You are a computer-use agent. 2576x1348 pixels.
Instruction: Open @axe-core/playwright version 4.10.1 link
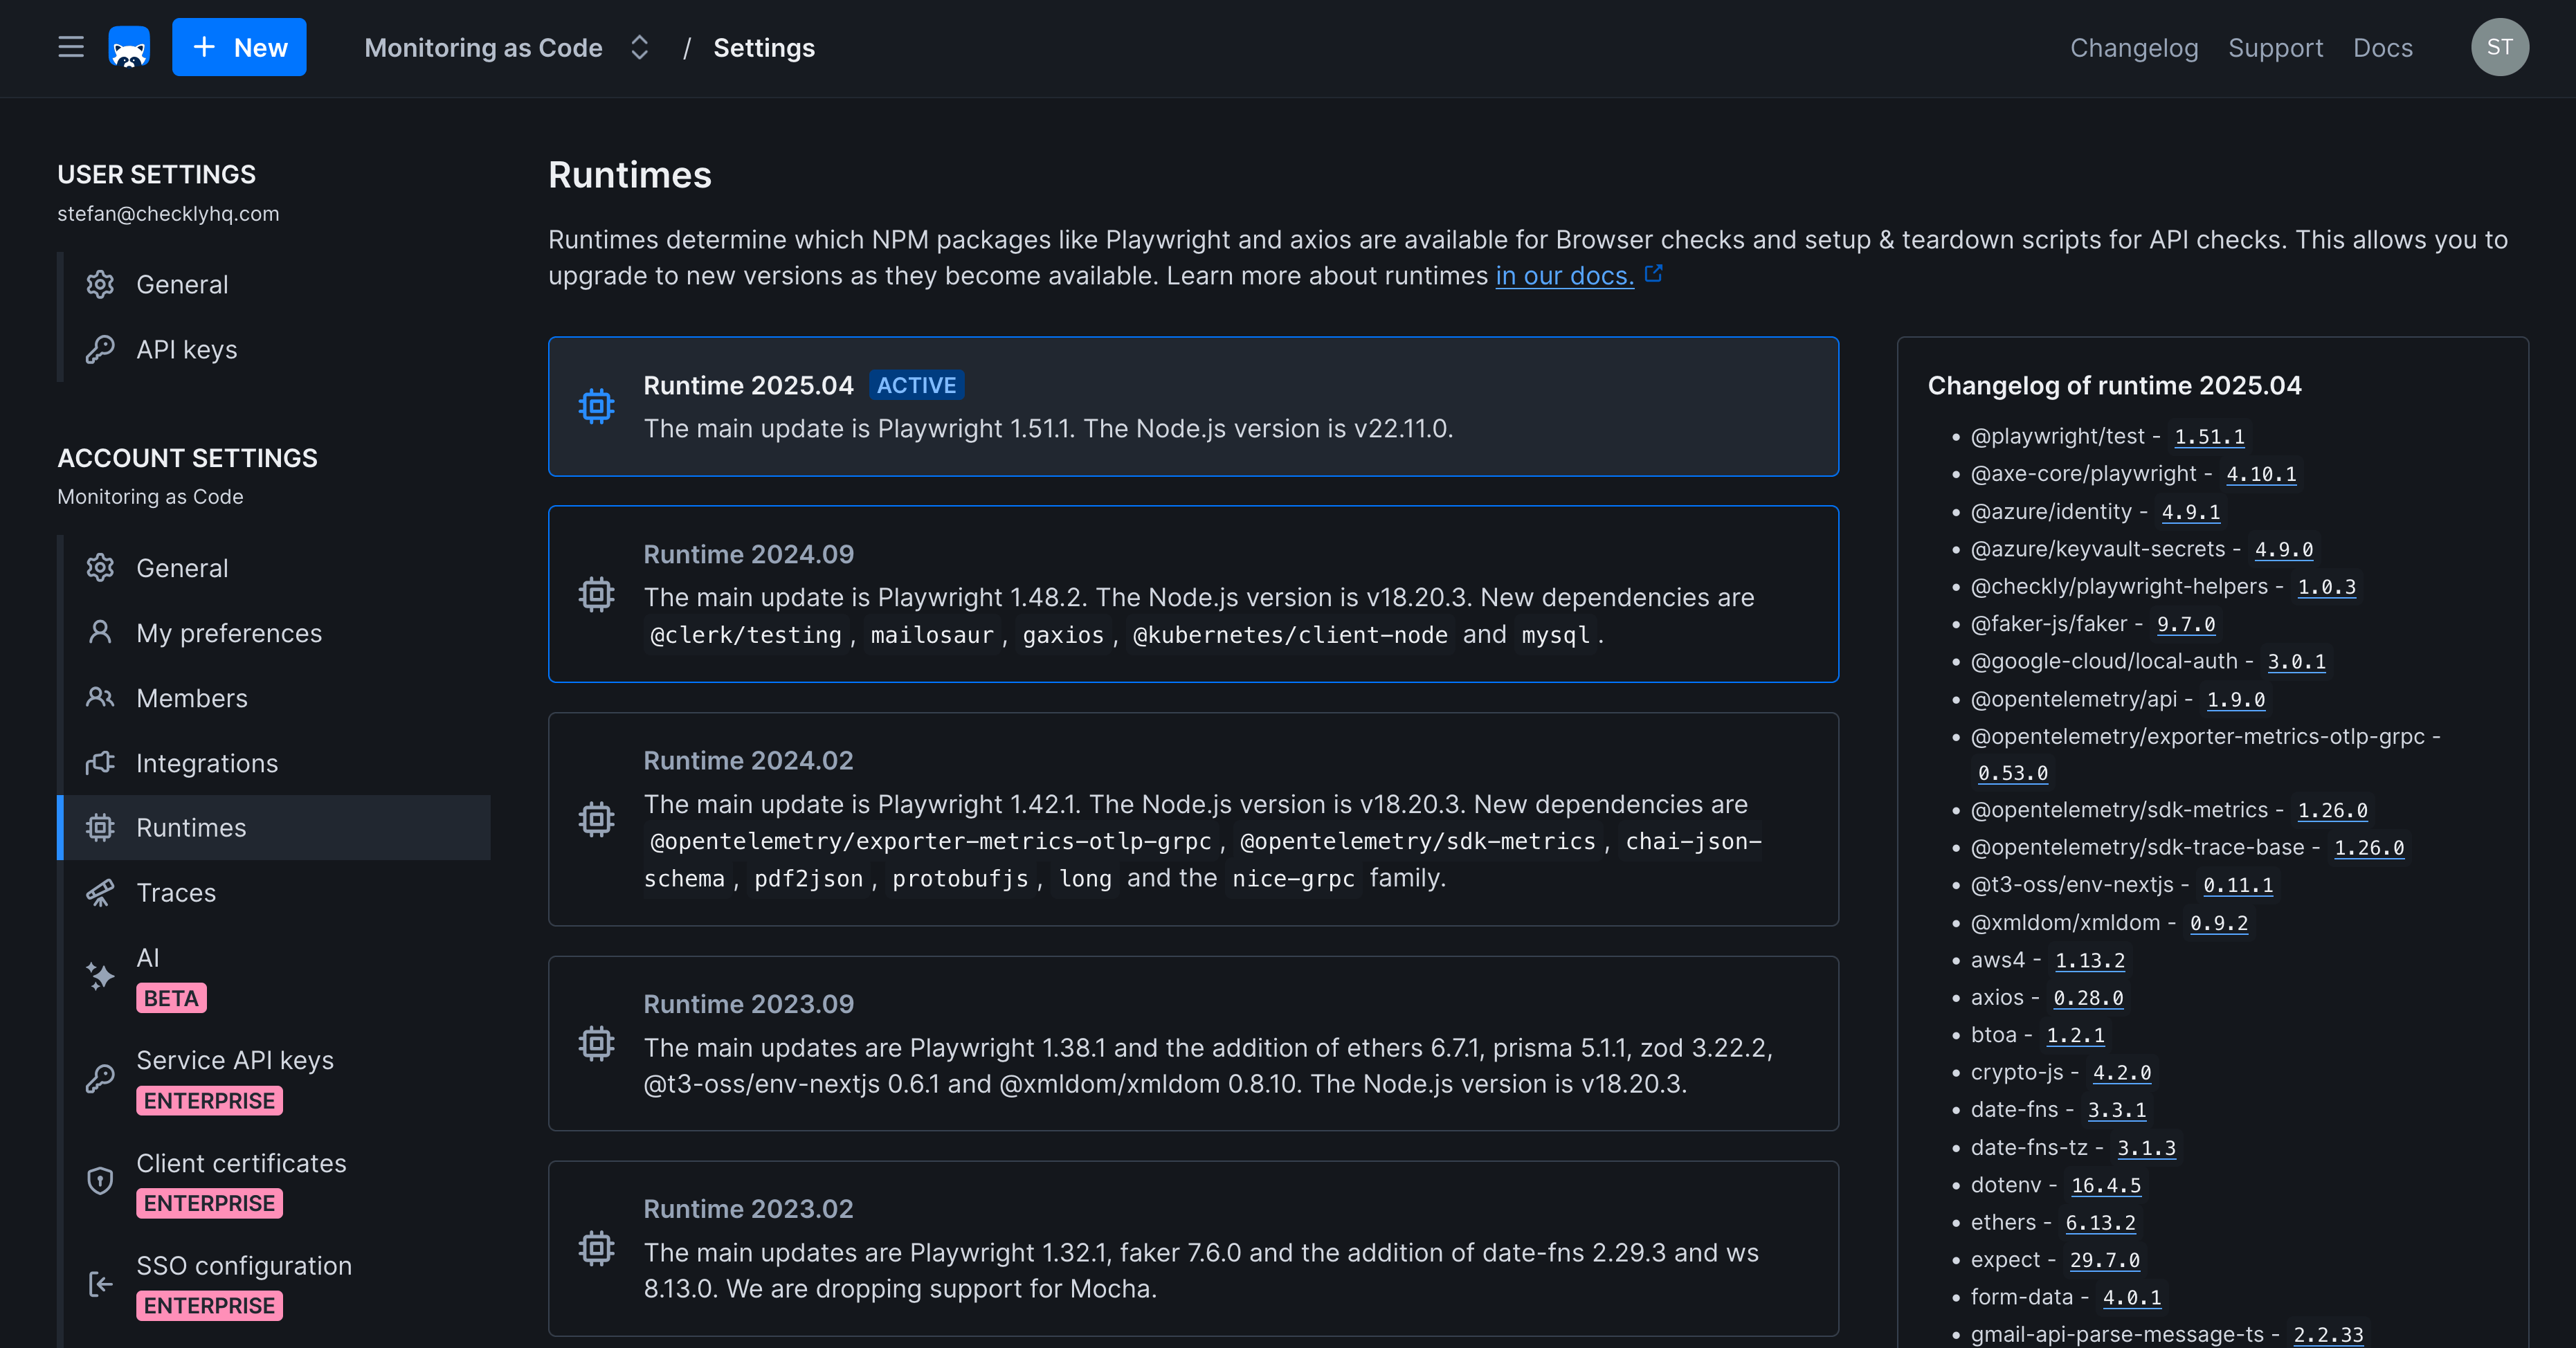(x=2261, y=474)
